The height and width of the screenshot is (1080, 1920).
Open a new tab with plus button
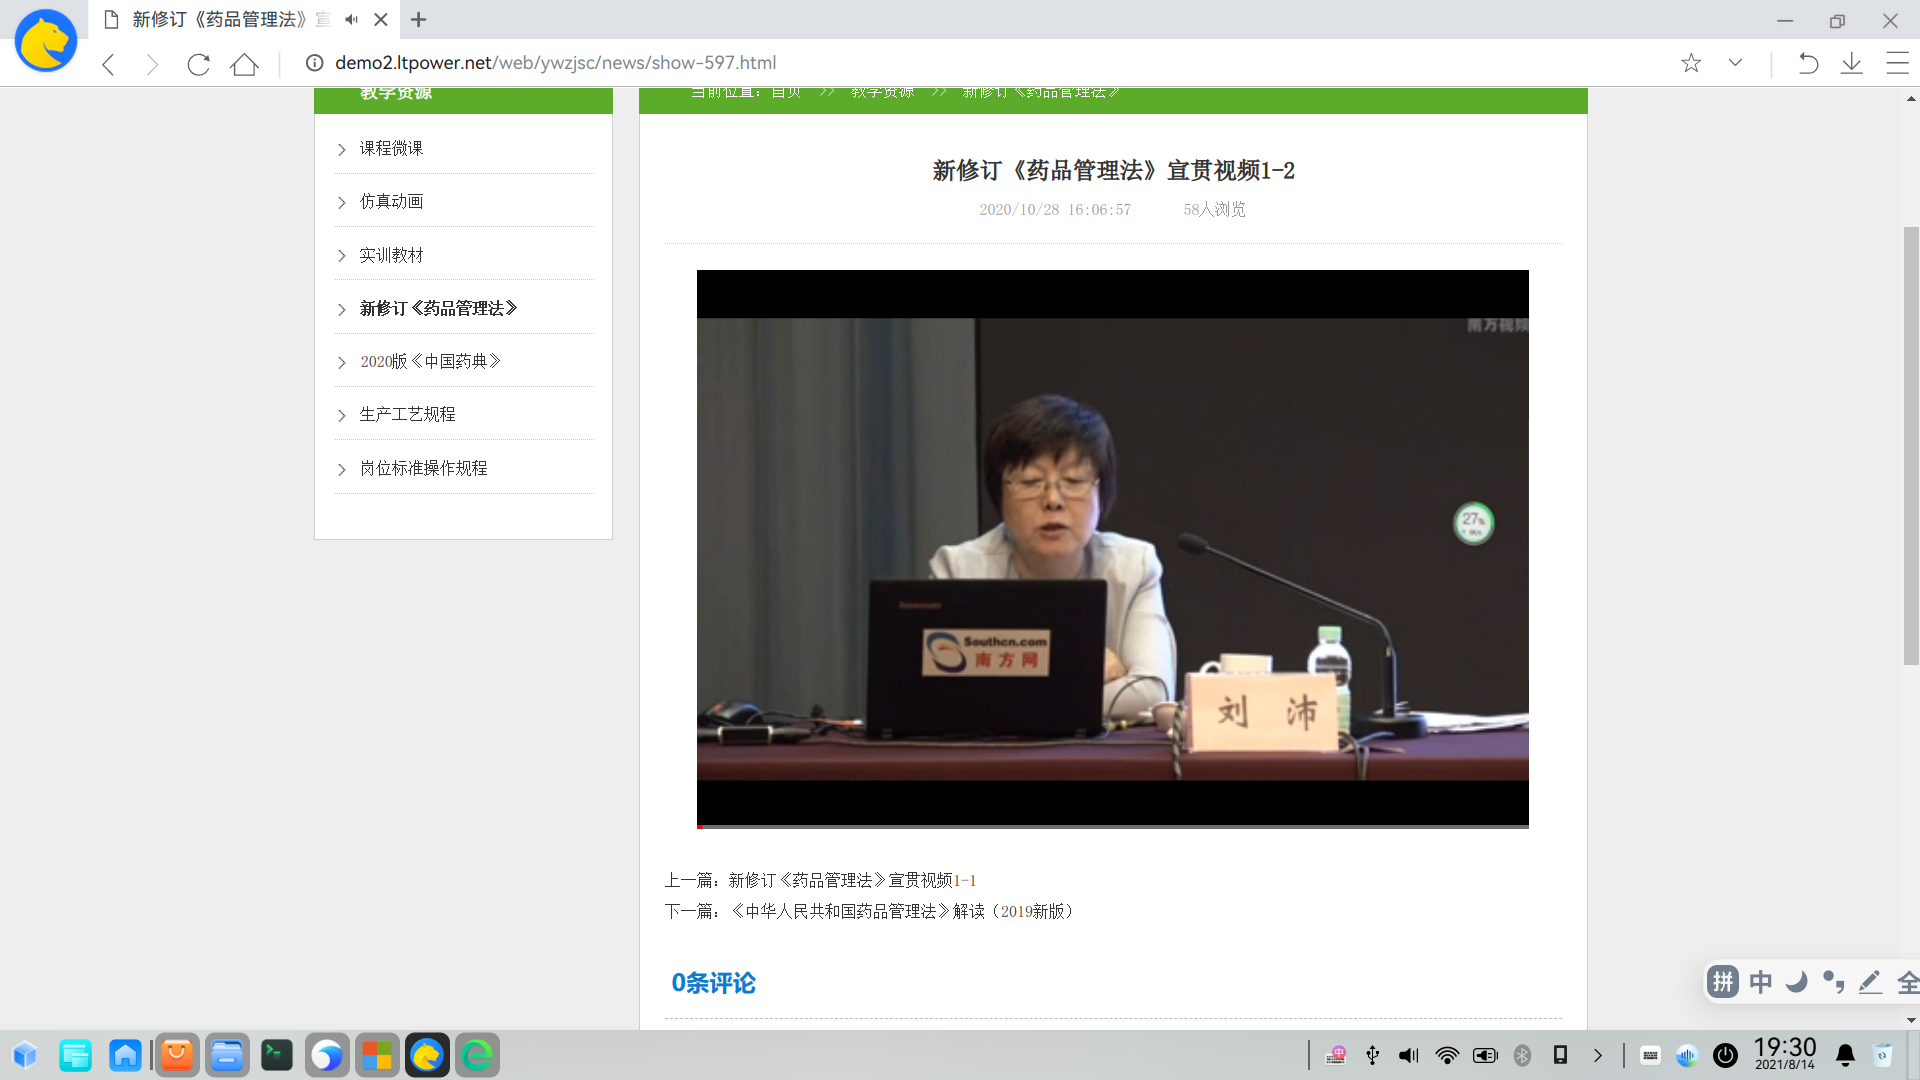pos(418,19)
